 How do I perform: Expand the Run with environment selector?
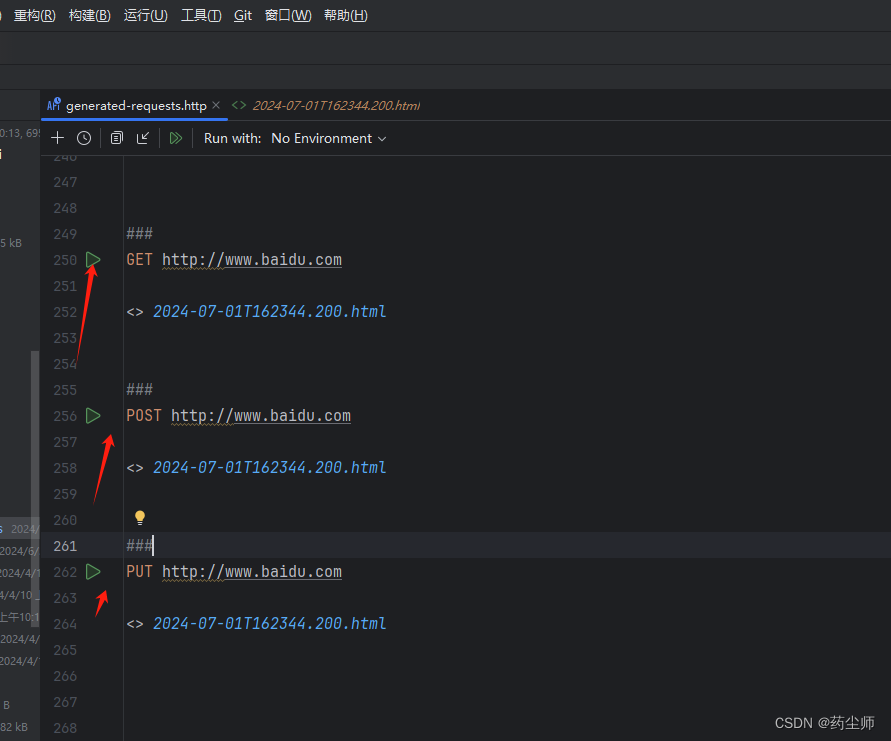pos(383,138)
